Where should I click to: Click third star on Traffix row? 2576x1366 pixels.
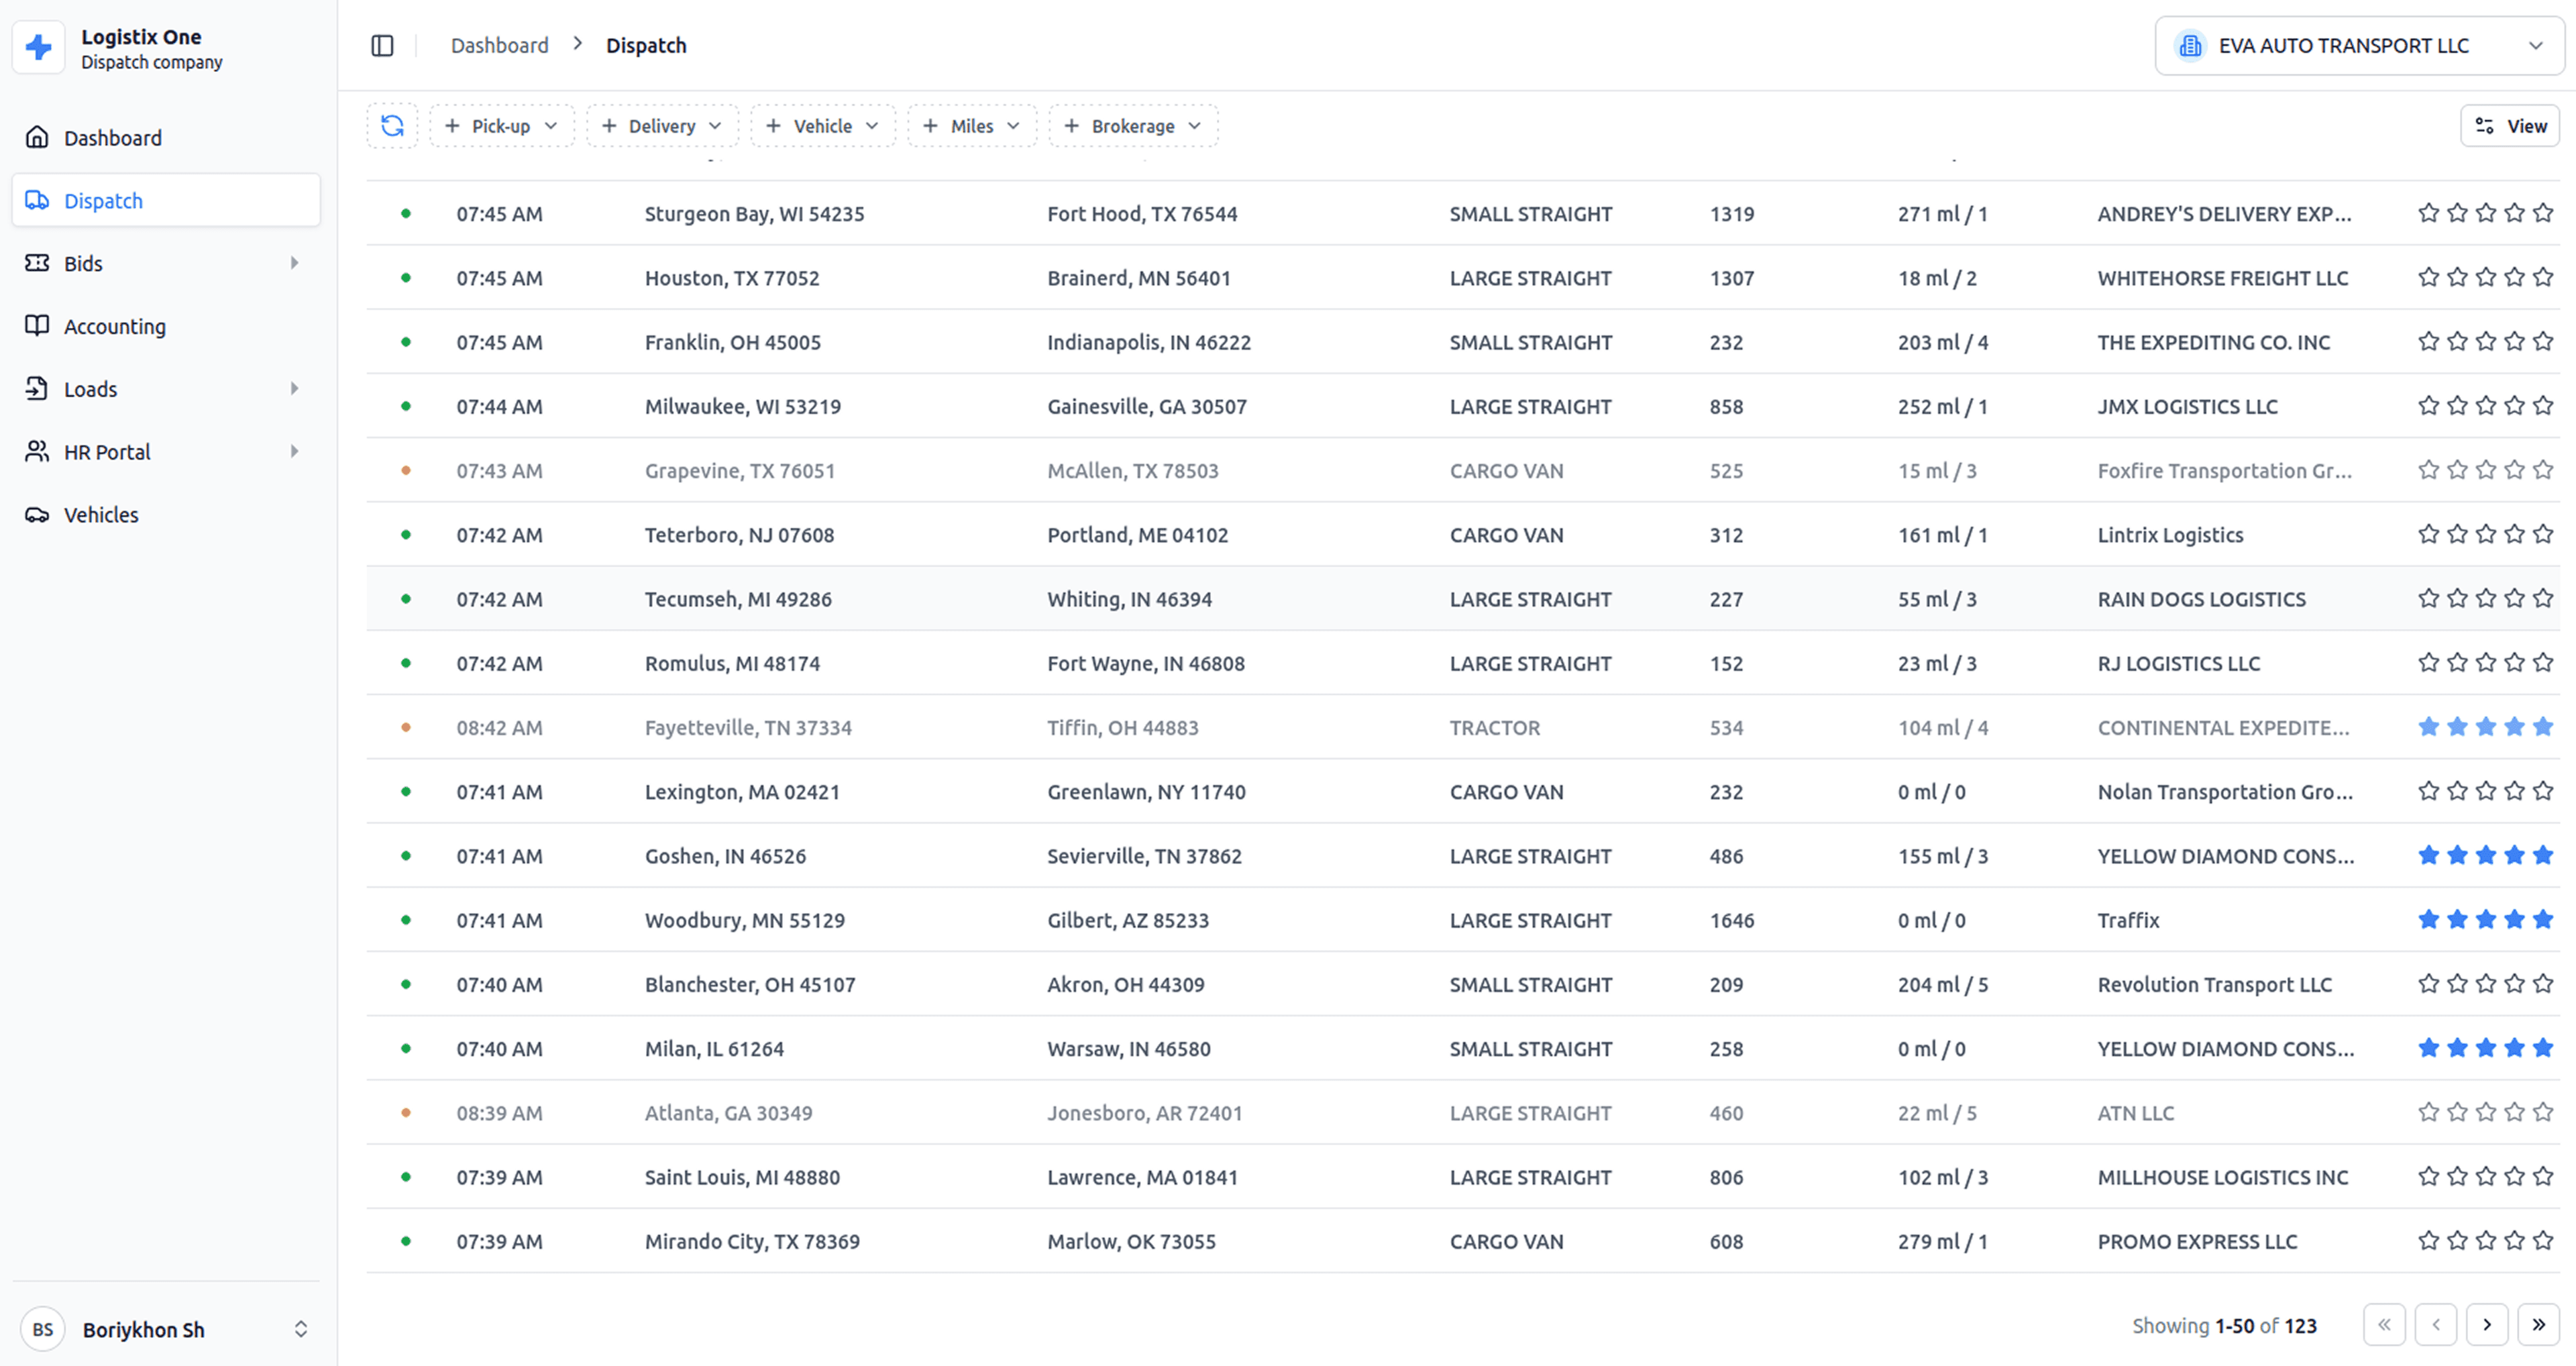pos(2486,919)
